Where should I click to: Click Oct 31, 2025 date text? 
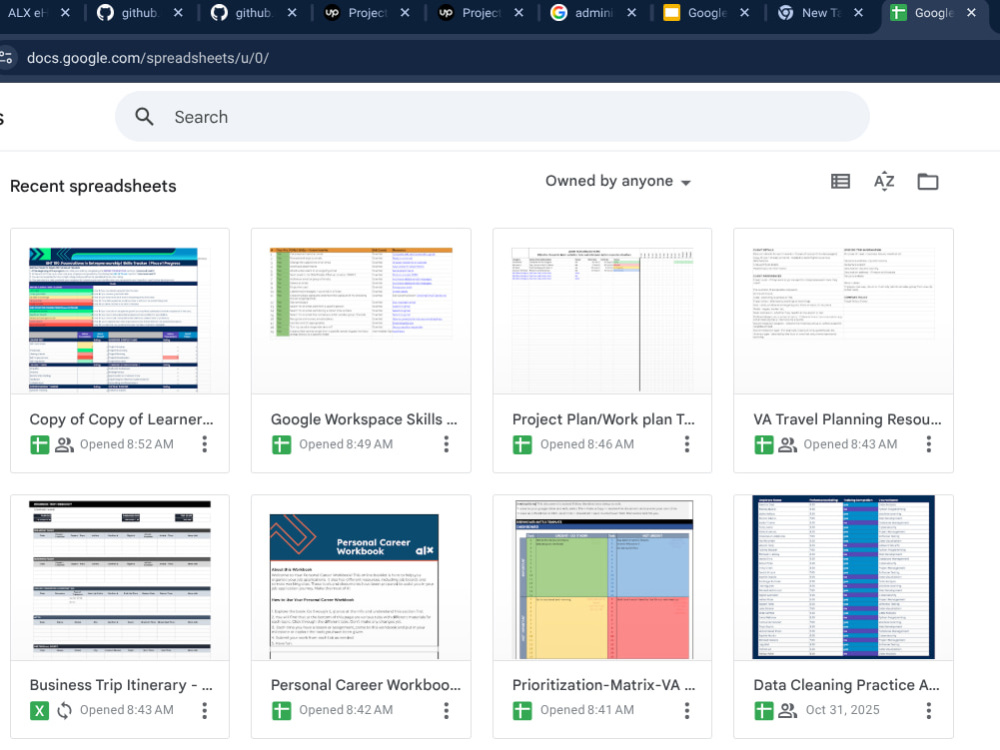842,710
